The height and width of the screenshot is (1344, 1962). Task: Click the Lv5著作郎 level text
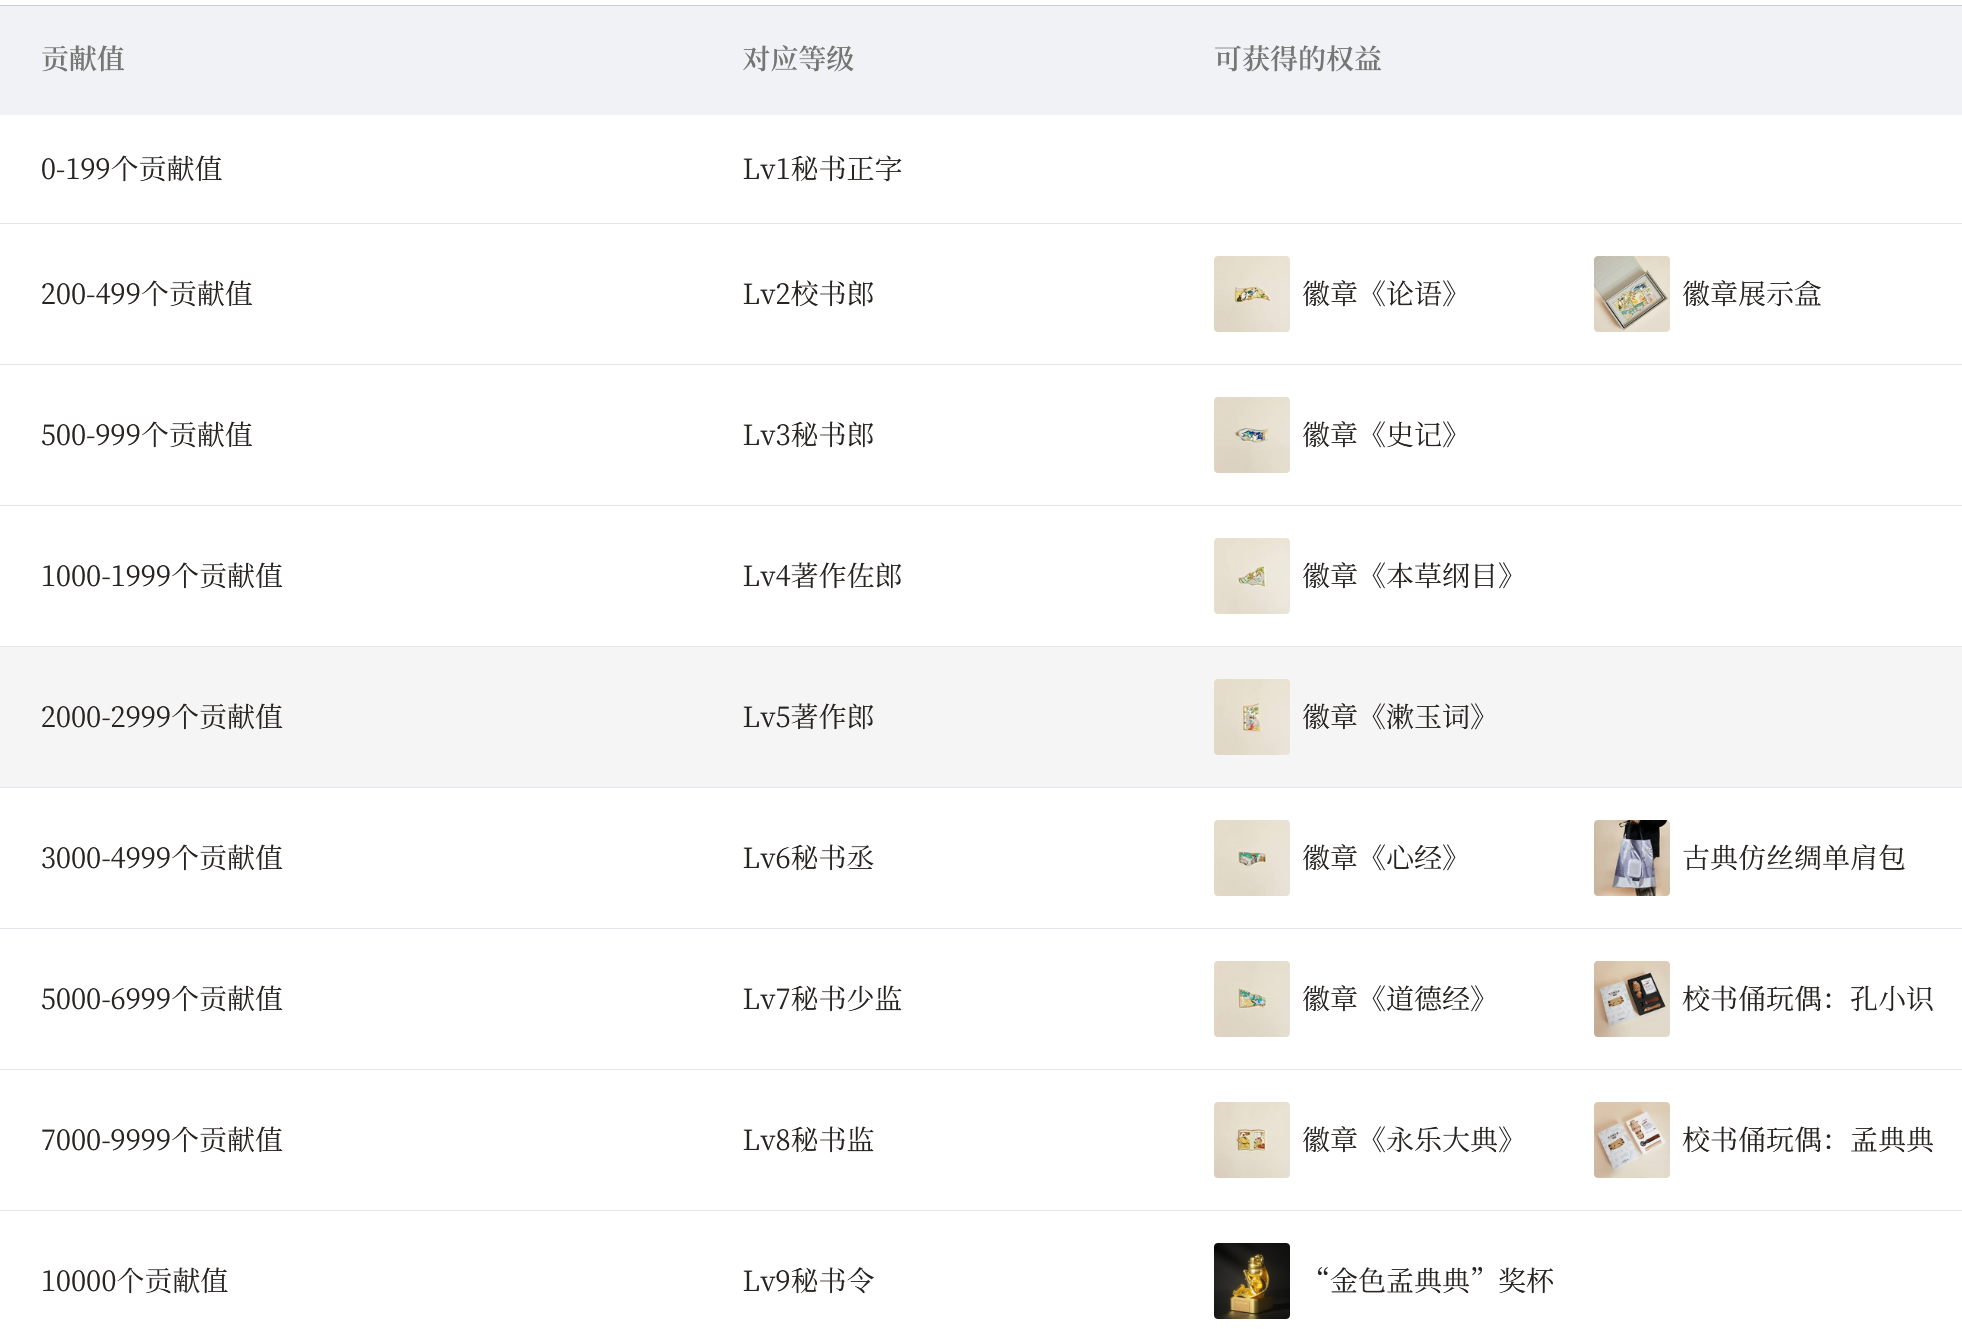(808, 717)
